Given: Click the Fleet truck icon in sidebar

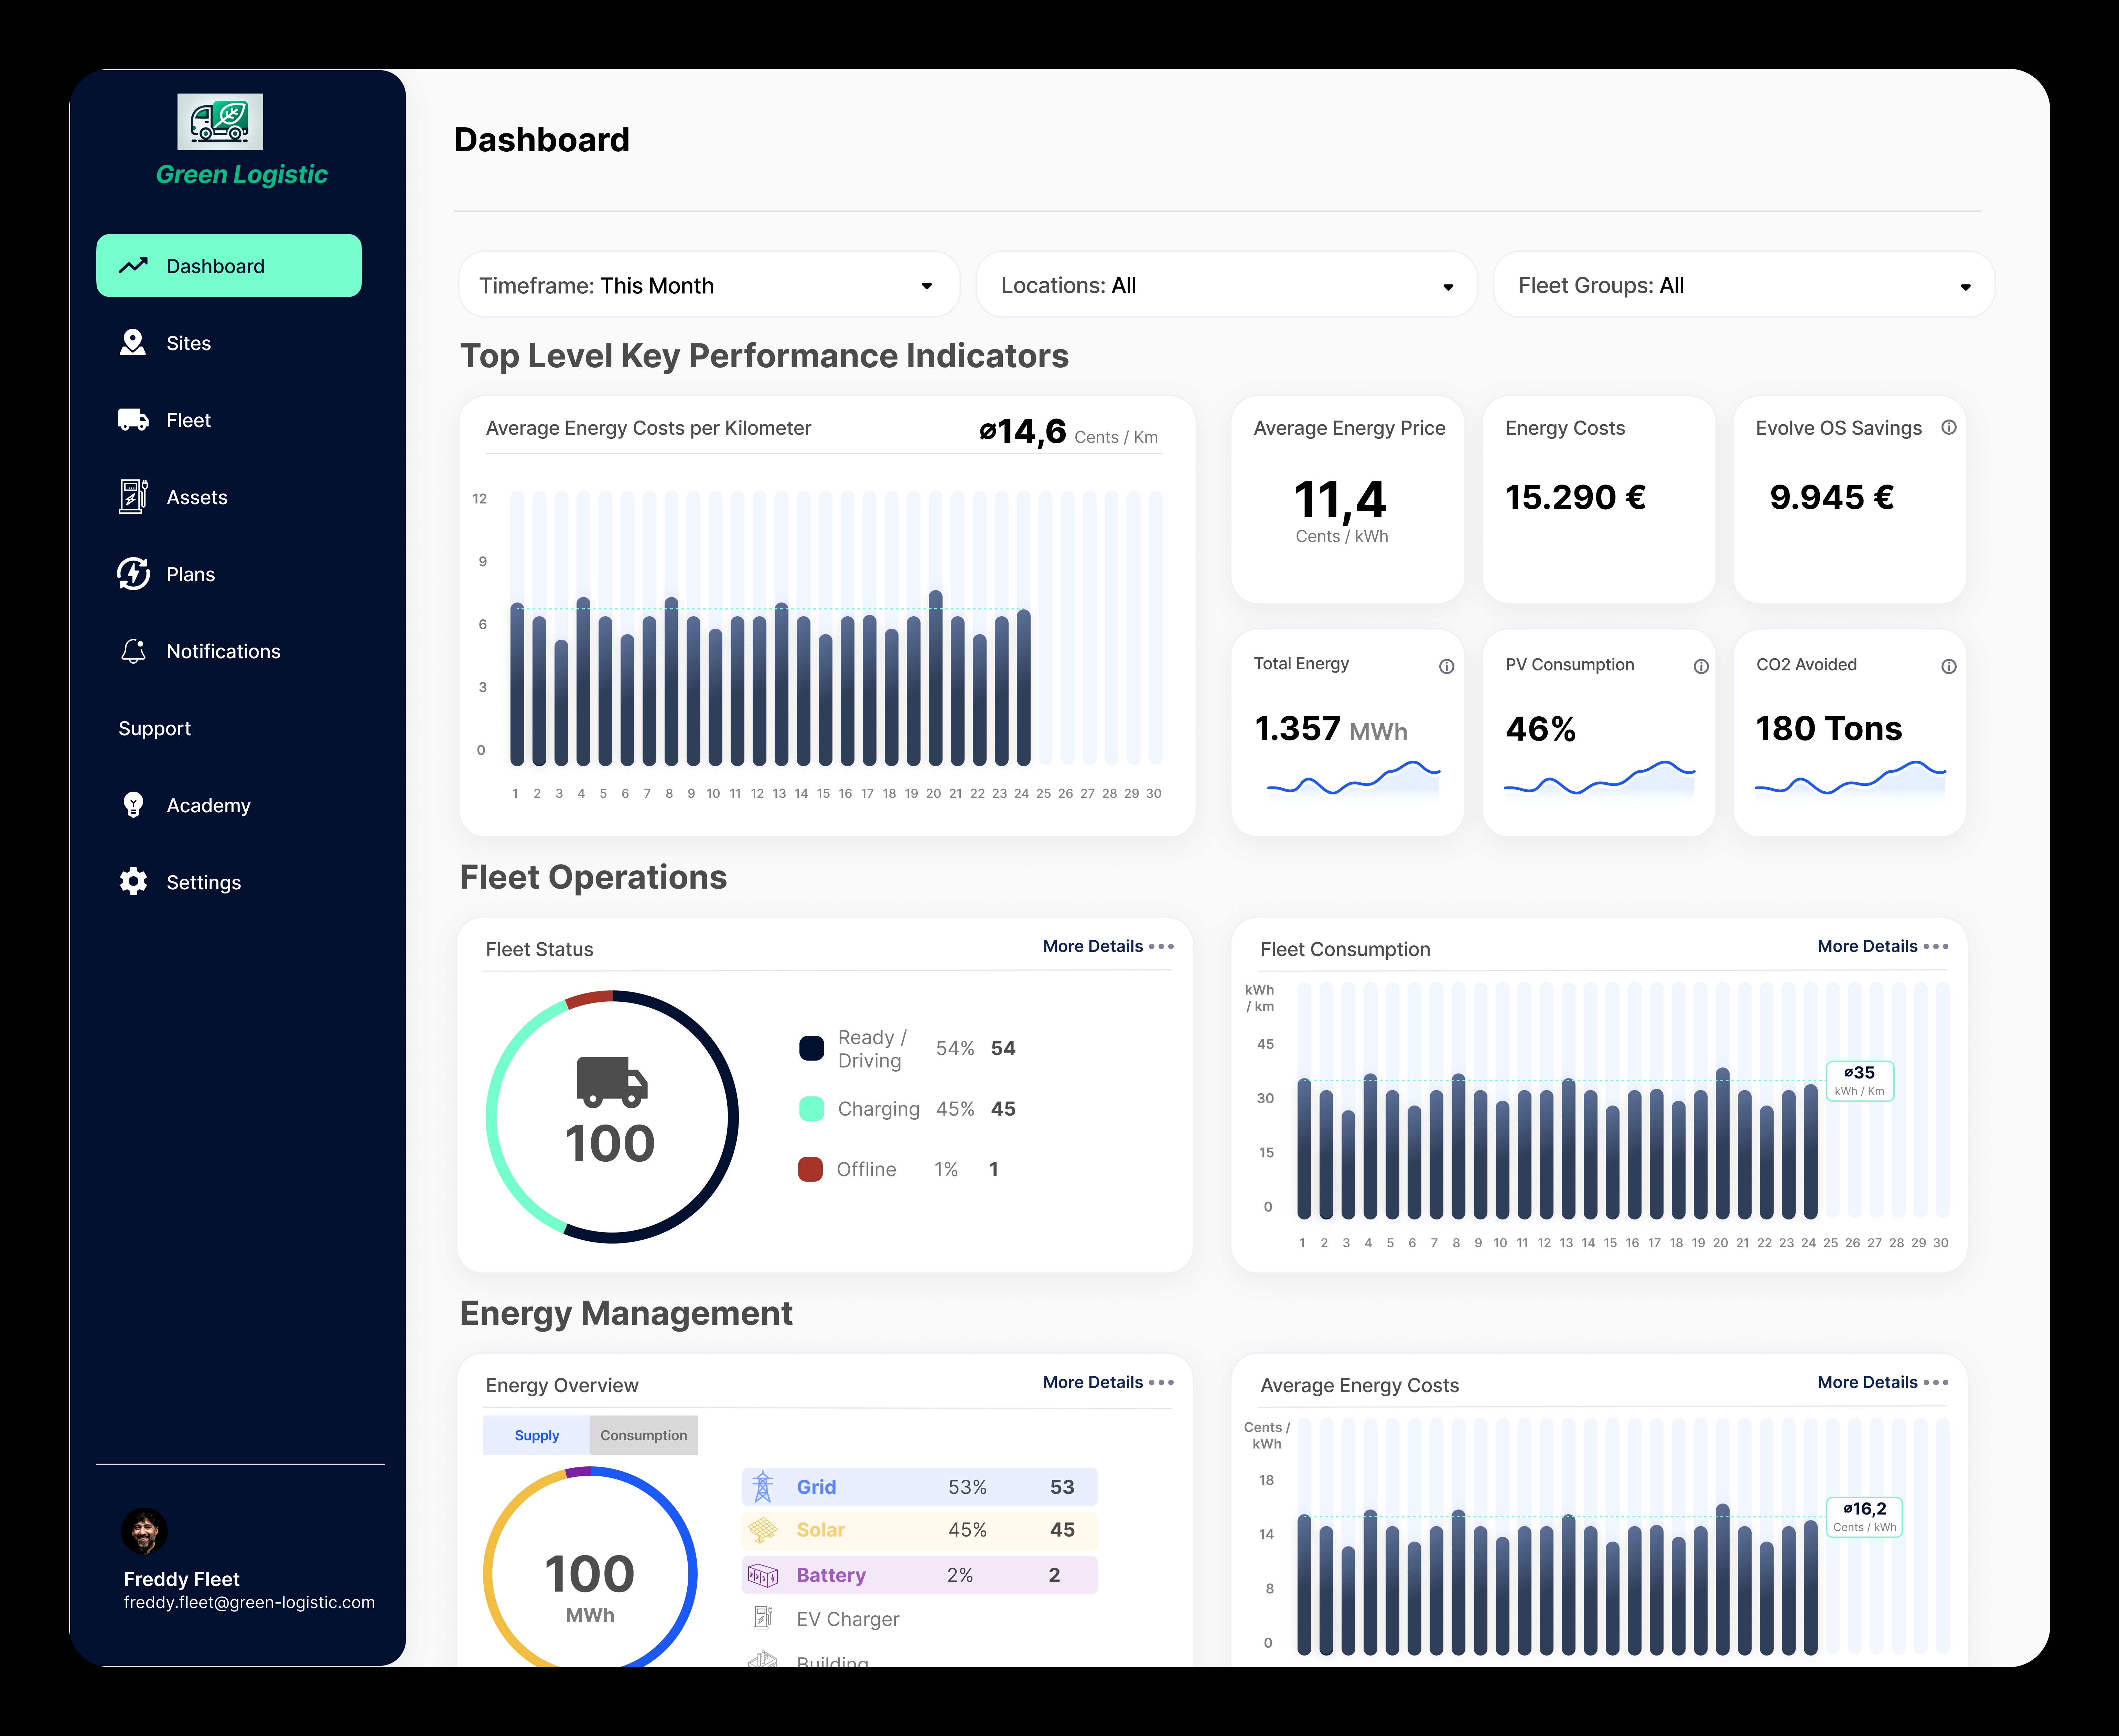Looking at the screenshot, I should (133, 420).
